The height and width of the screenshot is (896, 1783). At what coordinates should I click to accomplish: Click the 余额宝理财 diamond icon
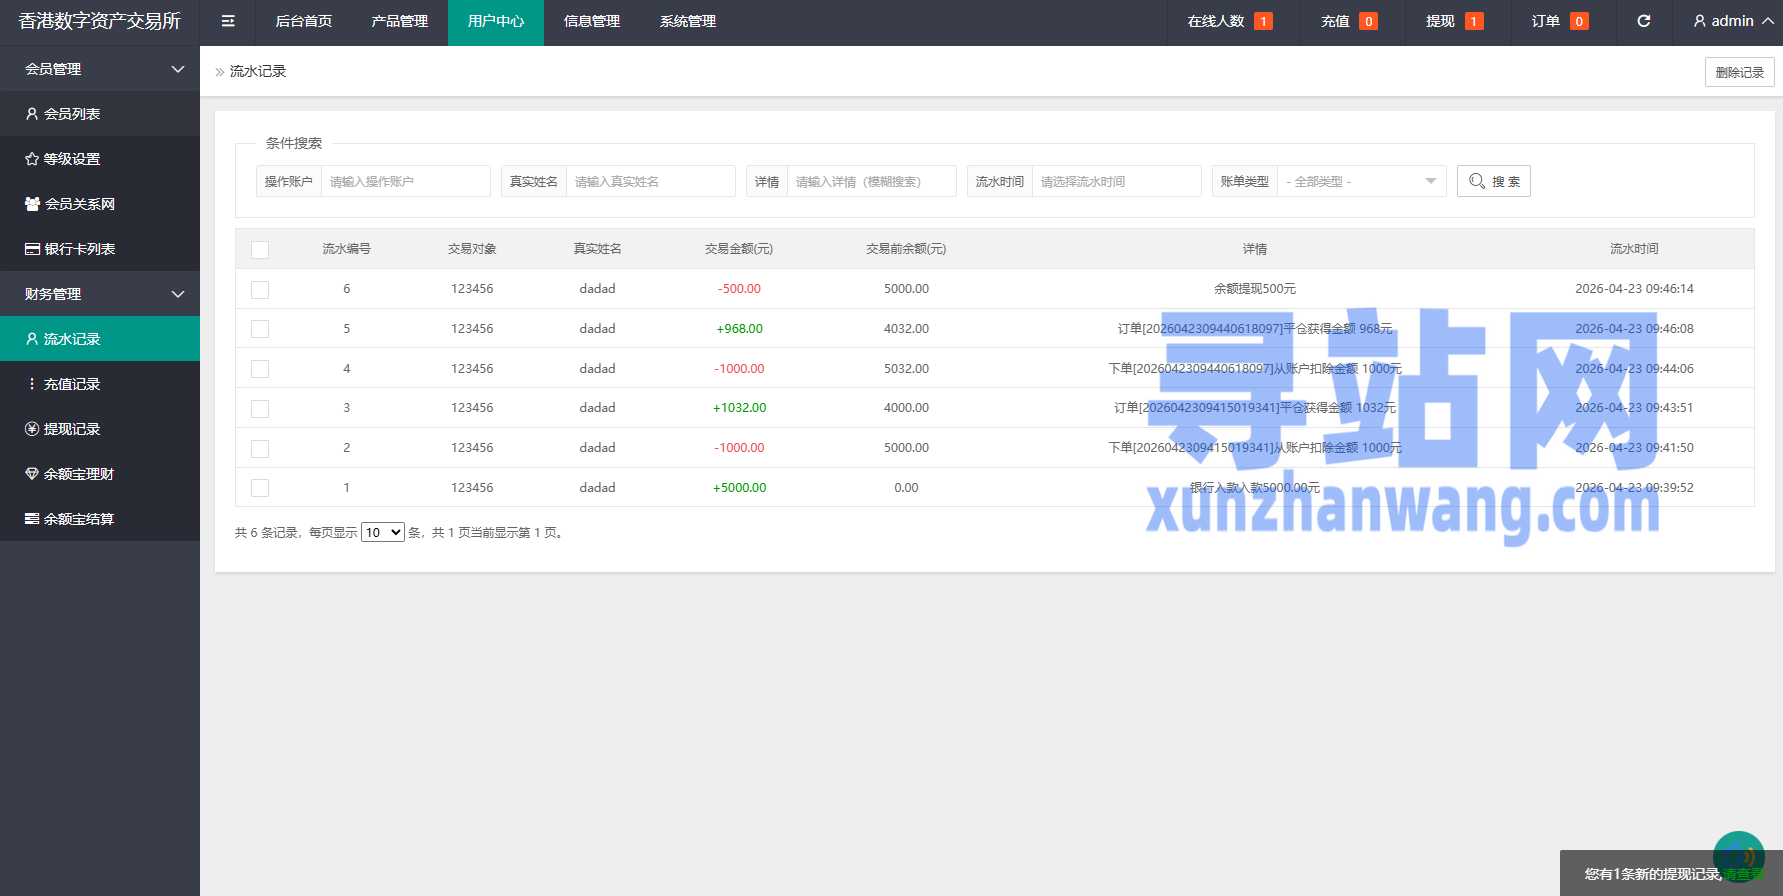tap(32, 474)
